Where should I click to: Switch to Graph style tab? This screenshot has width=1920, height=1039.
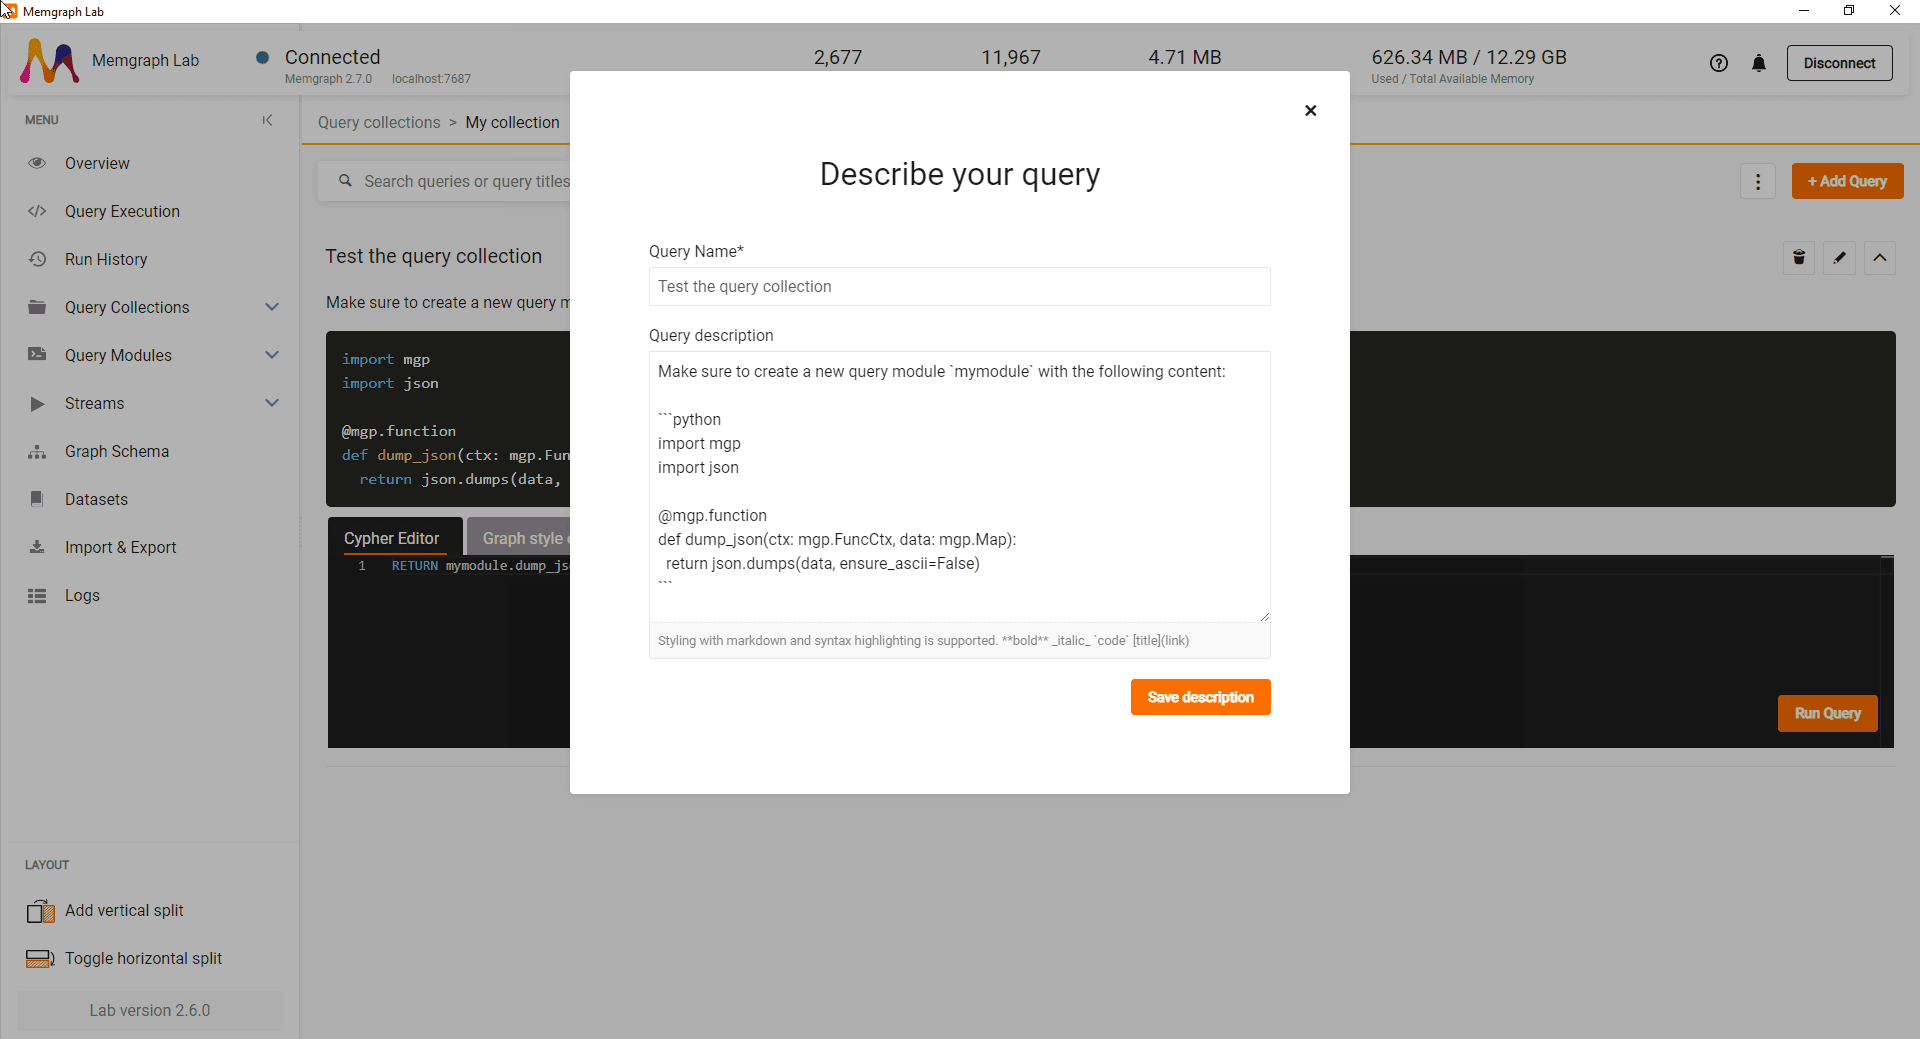[520, 538]
